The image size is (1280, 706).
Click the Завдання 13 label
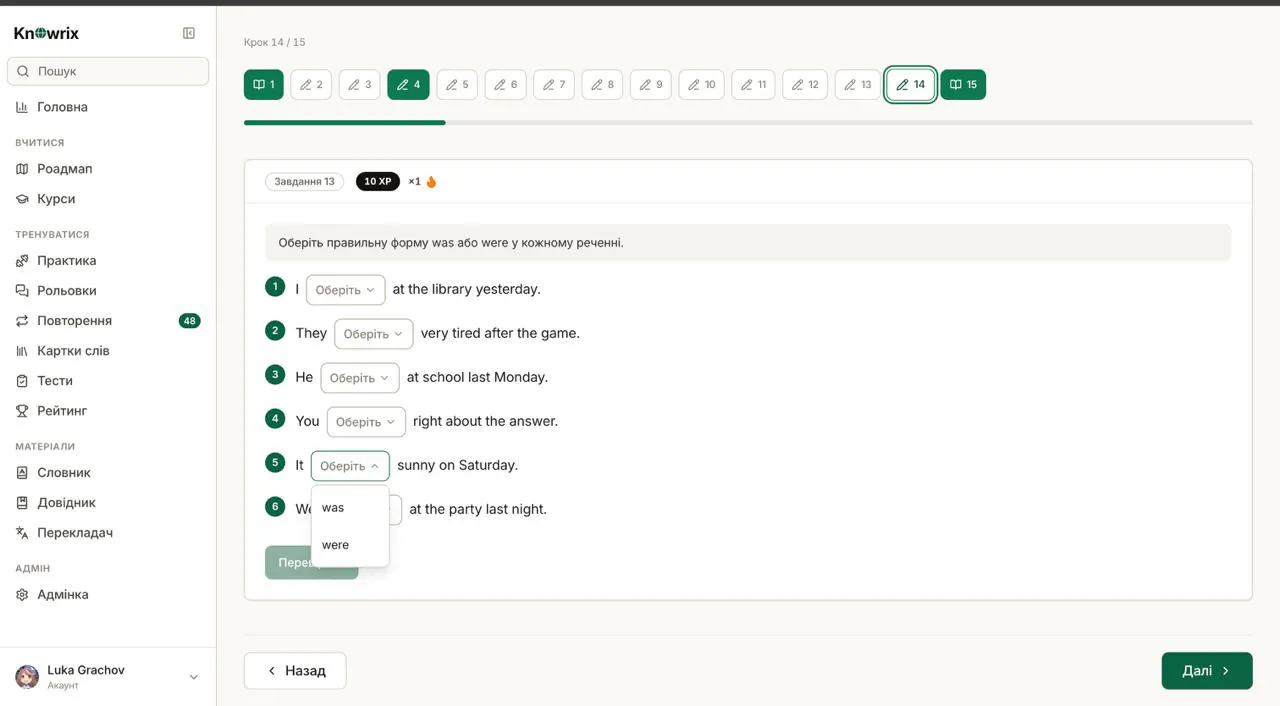click(x=305, y=182)
